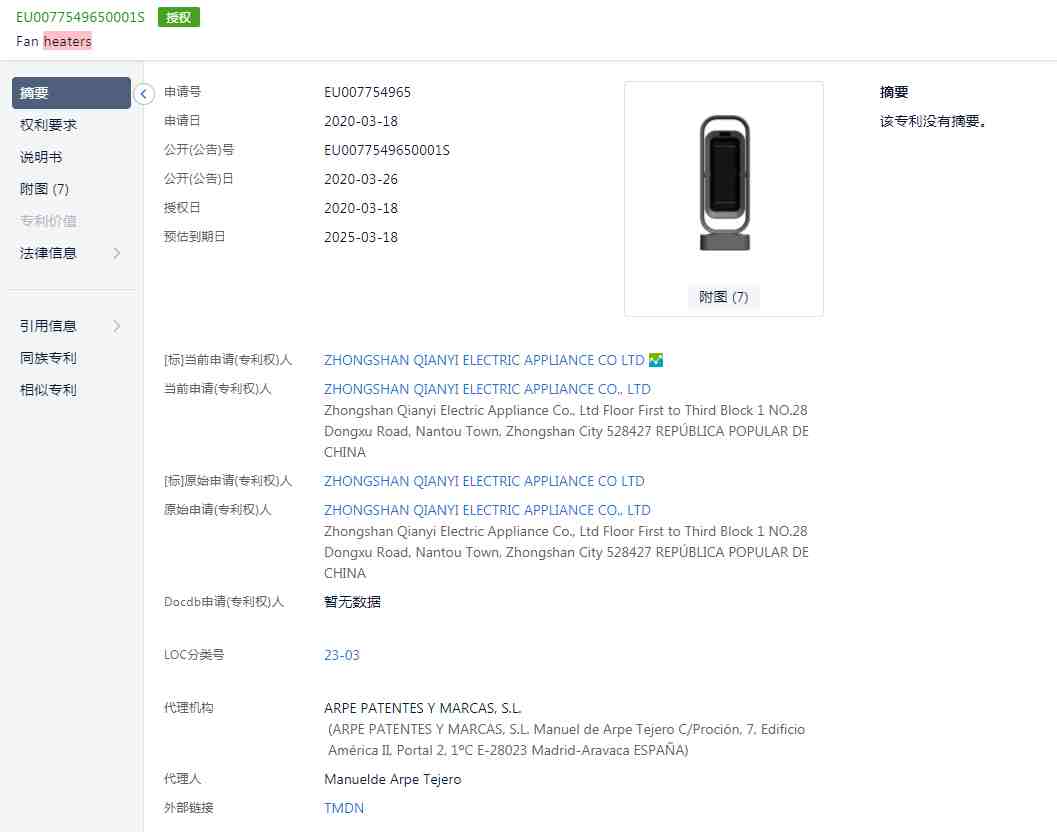This screenshot has height=832, width=1057.
Task: Select 授权日 value 2020-03-18
Action: pyautogui.click(x=361, y=208)
